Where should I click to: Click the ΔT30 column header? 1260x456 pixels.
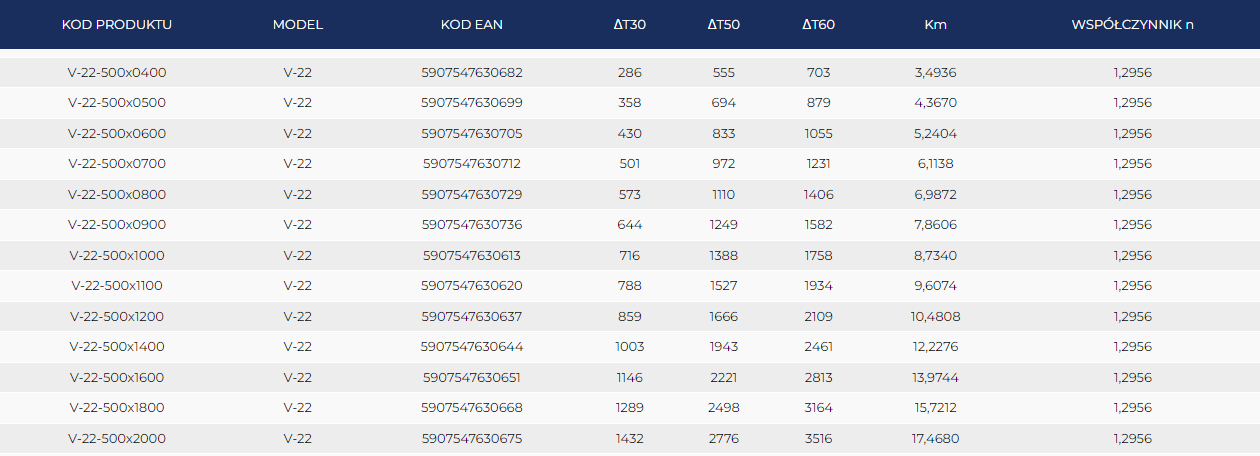click(x=630, y=24)
